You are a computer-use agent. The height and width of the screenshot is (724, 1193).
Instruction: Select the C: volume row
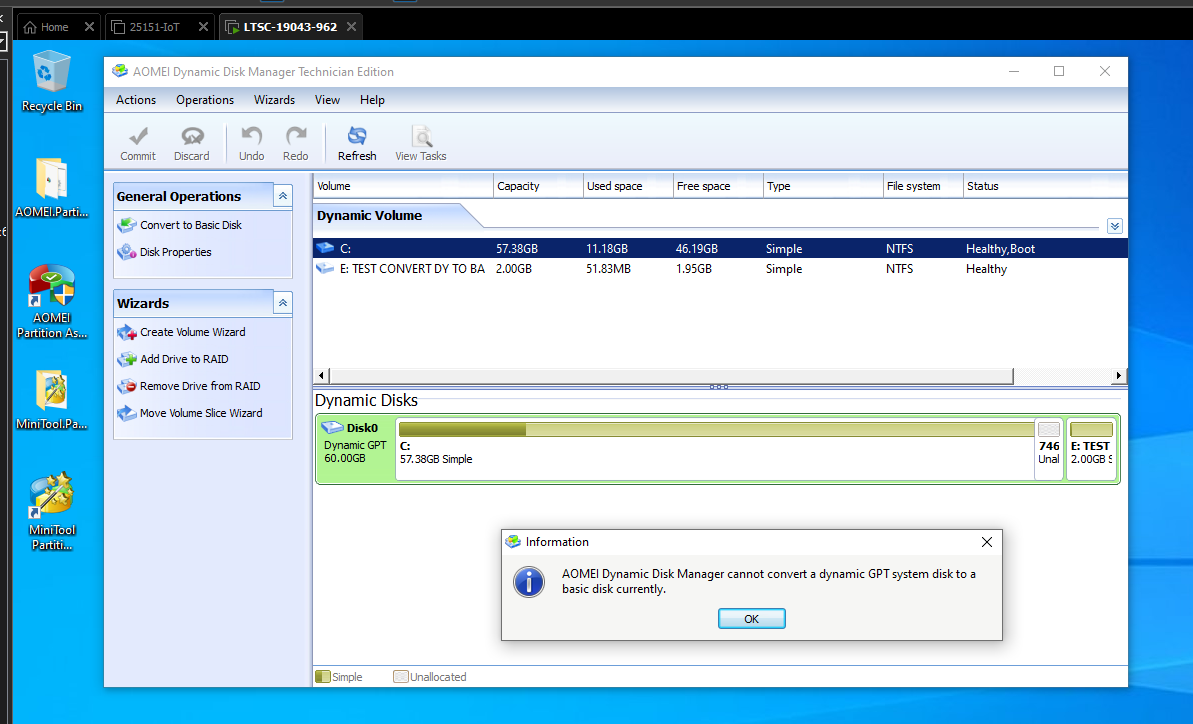click(x=720, y=249)
